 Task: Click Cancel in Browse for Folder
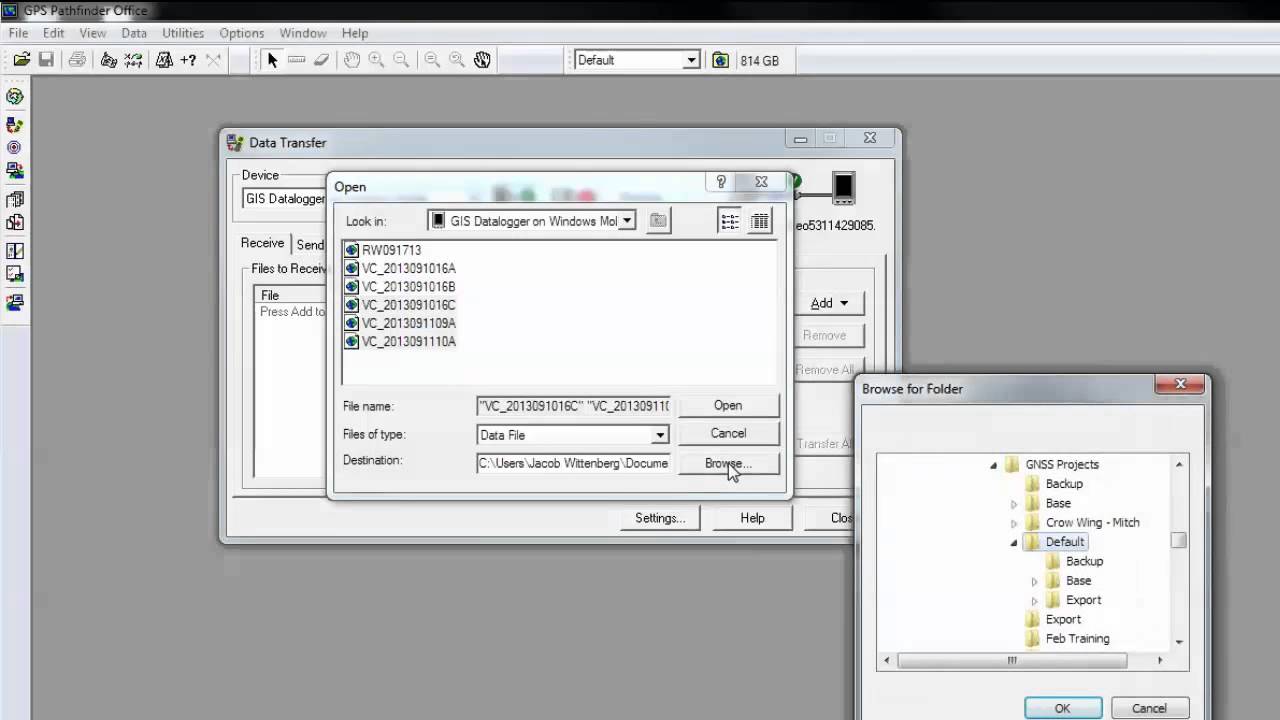click(x=1149, y=708)
